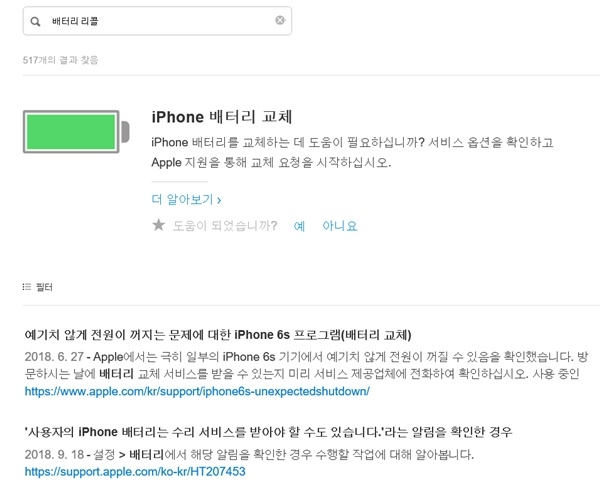Image resolution: width=600 pixels, height=493 pixels.
Task: Click in the search field containing 배터리 리콜
Action: point(157,21)
